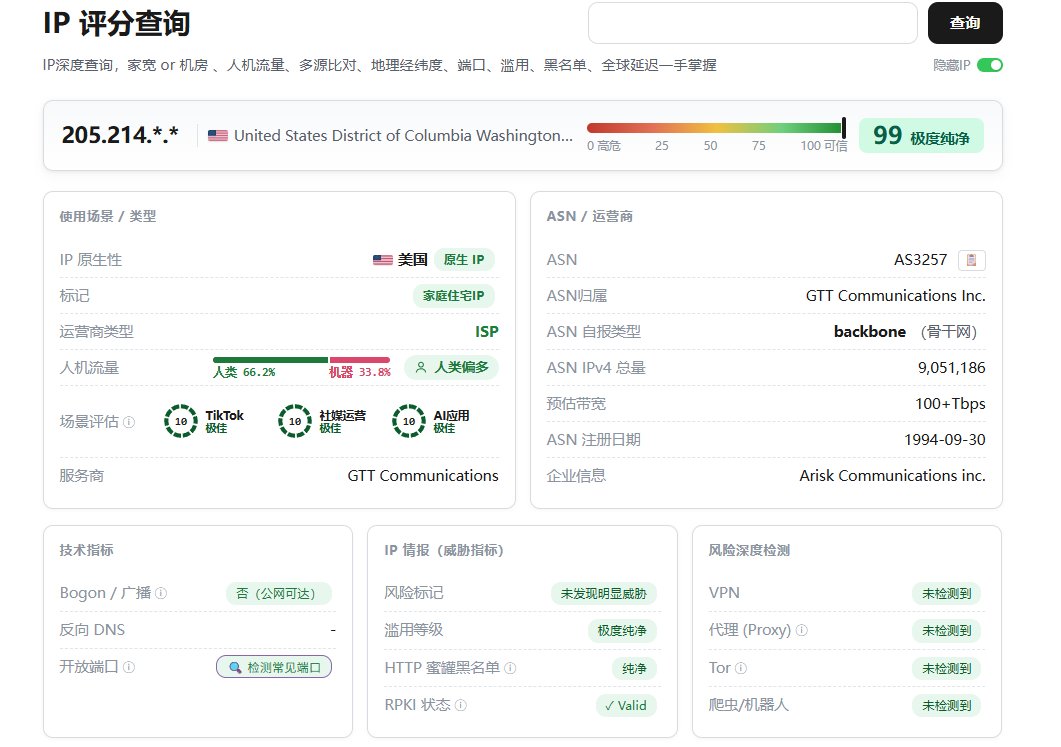Viewport: 1061px width, 747px height.
Task: Click the IP 情报 (威胁指标) heading
Action: pos(444,550)
